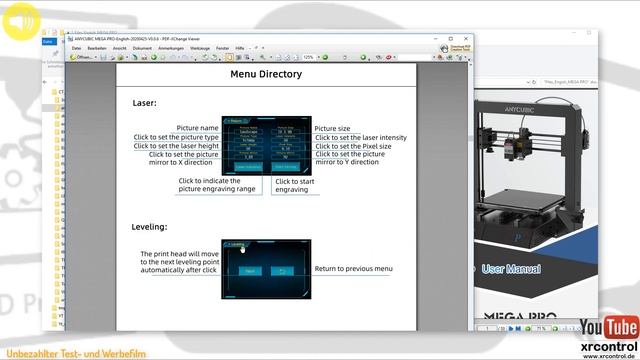Open the Dokument menu
This screenshot has width=640, height=360.
142,48
